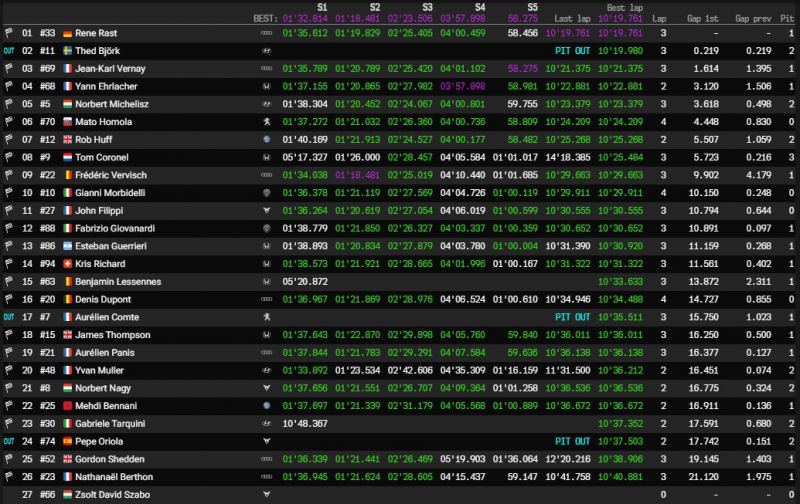Viewport: 800px width, 504px height.
Task: Click the Argentine flag by Esteban Guerrieri
Action: pos(67,246)
